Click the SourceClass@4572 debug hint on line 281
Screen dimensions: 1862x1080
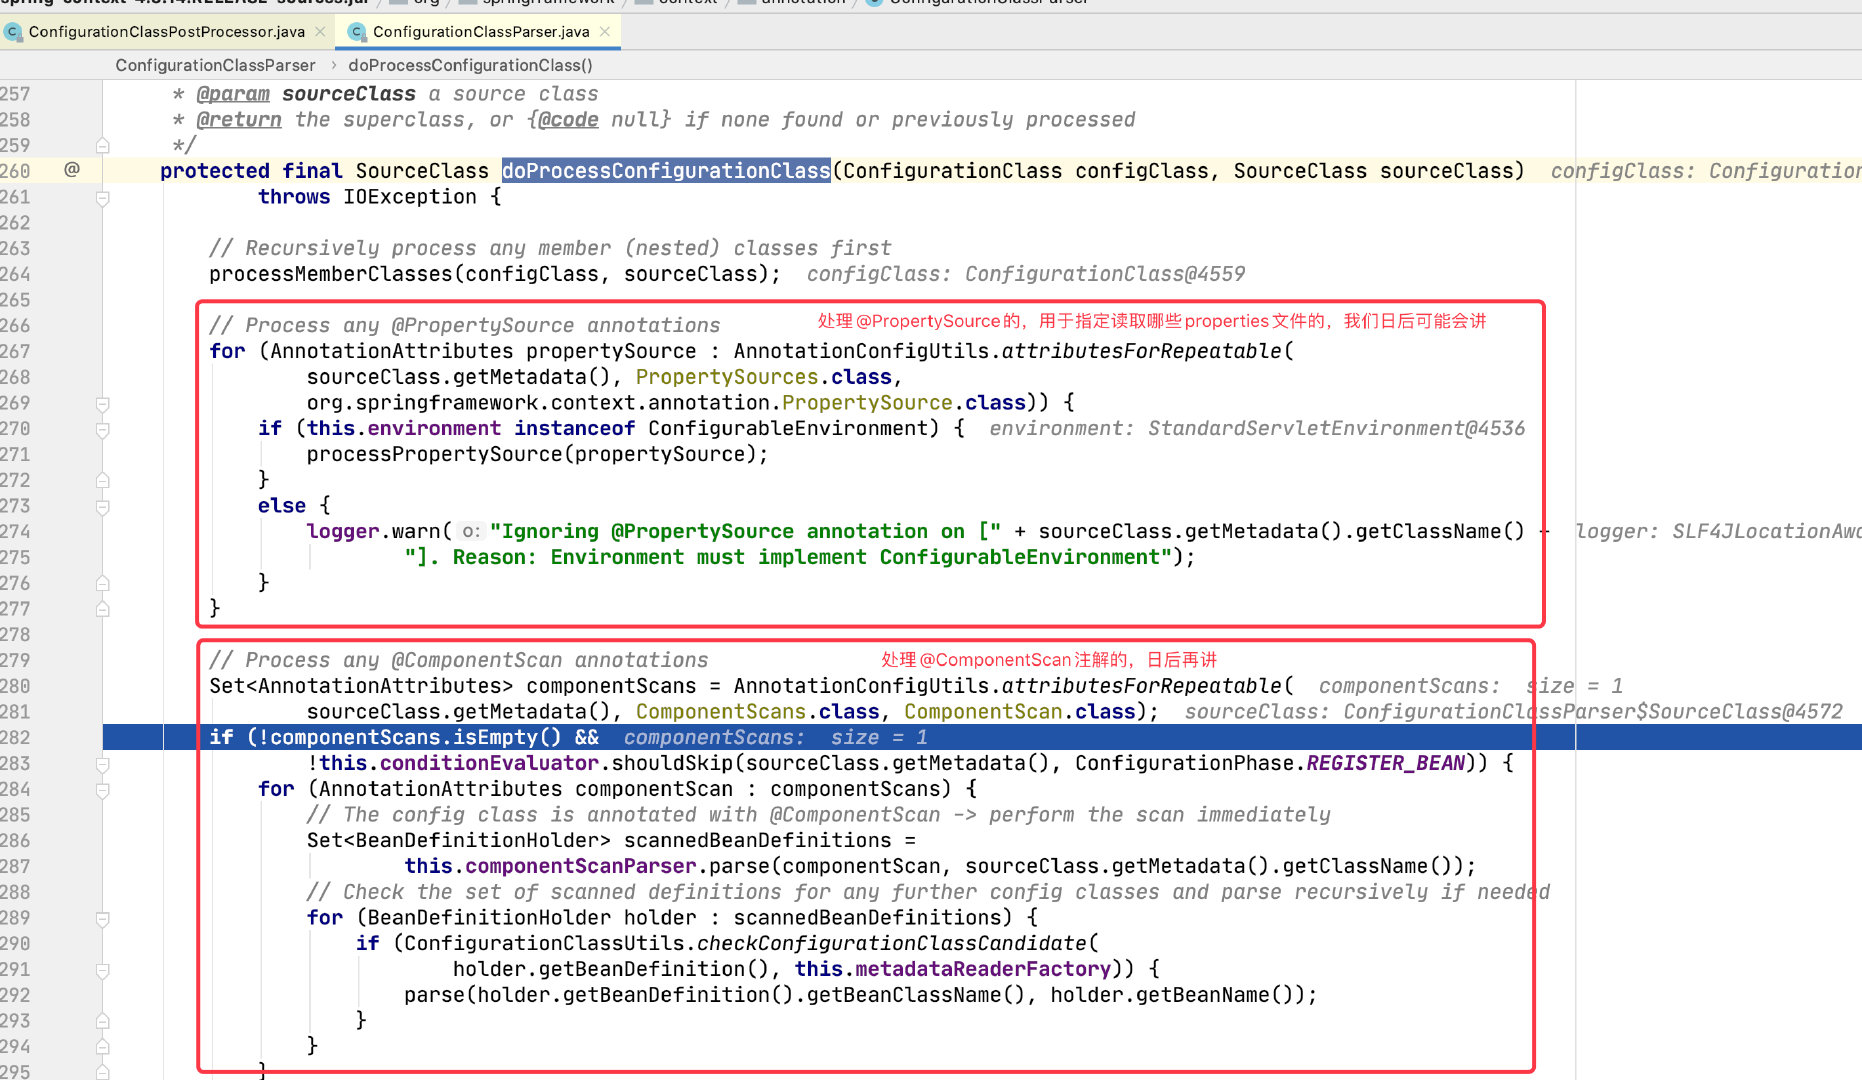coord(1593,712)
